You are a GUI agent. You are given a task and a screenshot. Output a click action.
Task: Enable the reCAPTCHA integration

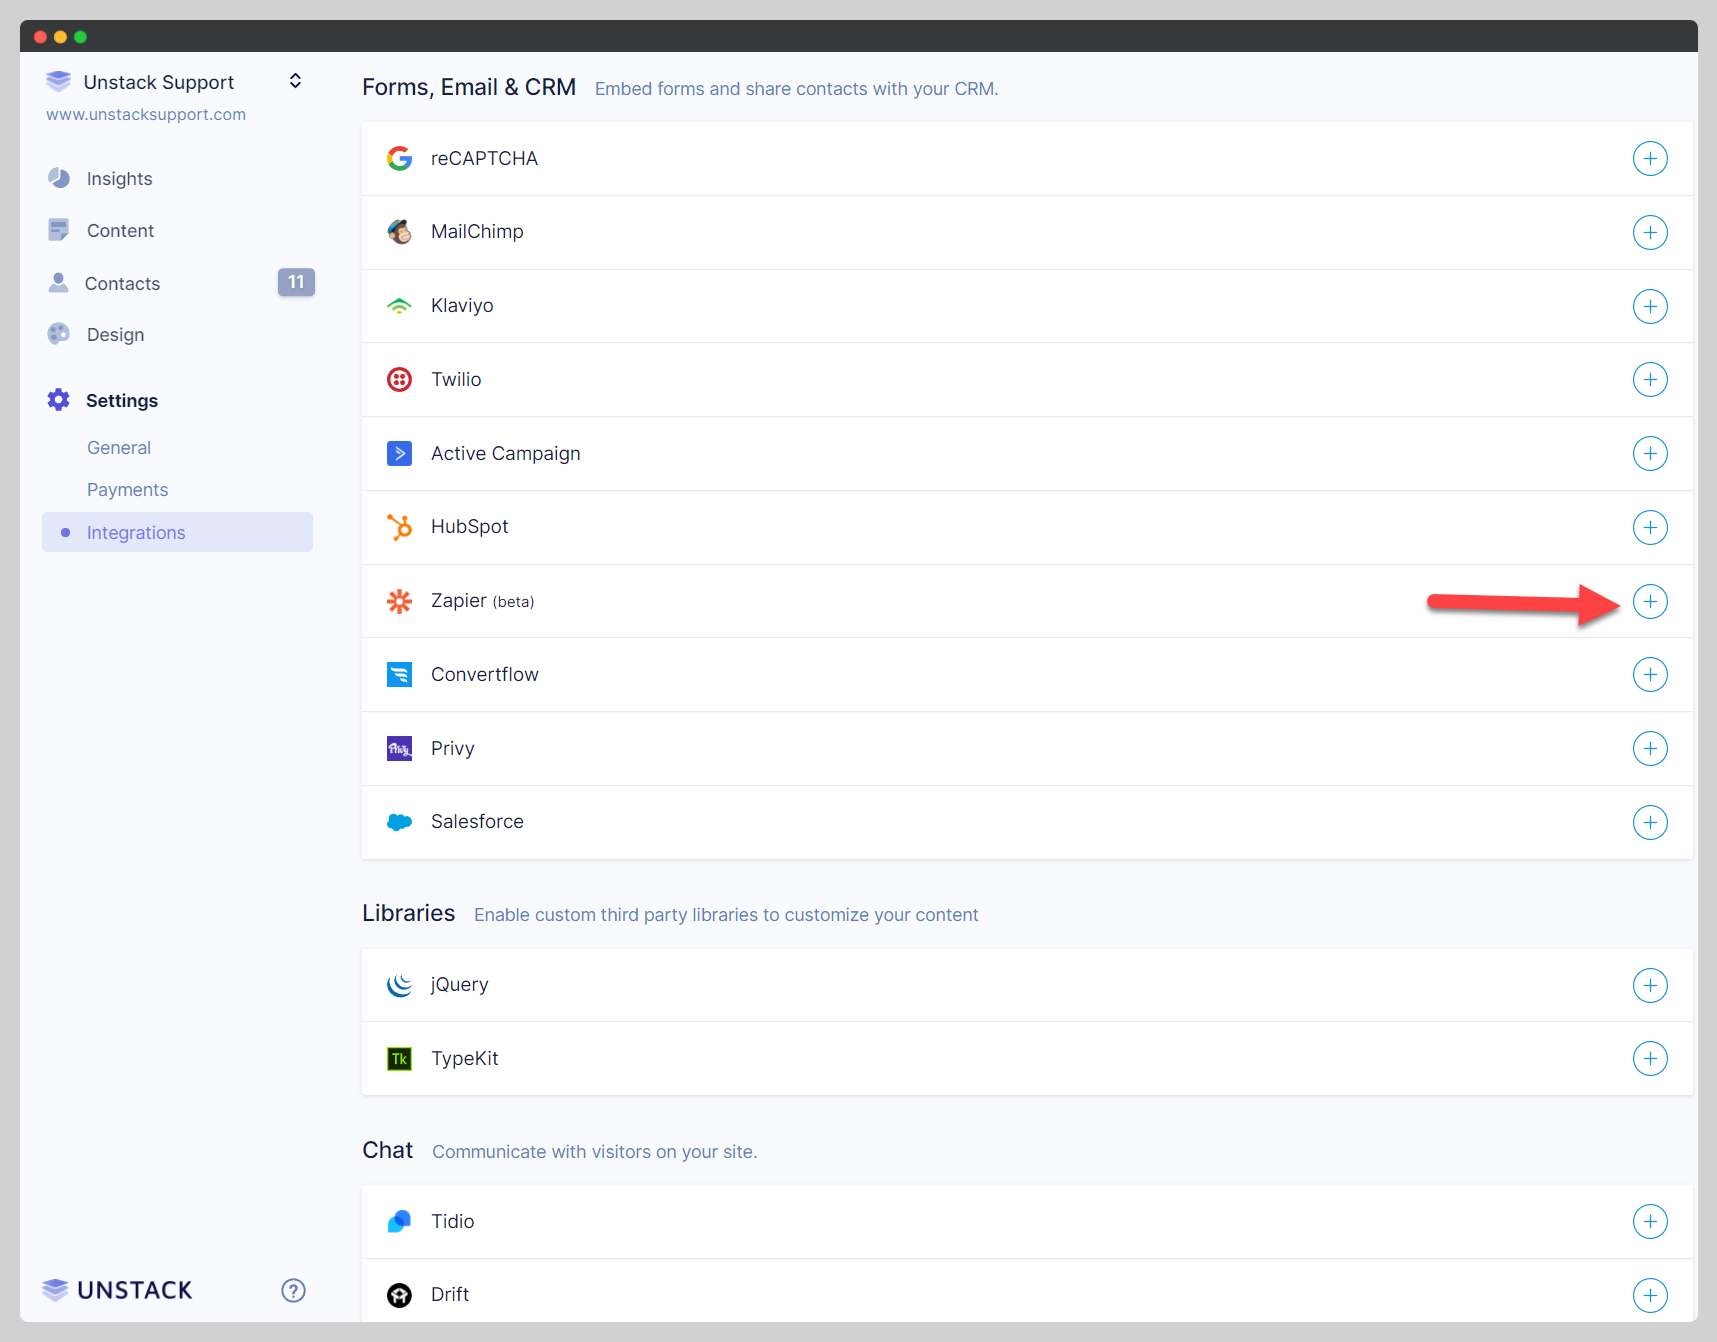click(x=1650, y=158)
